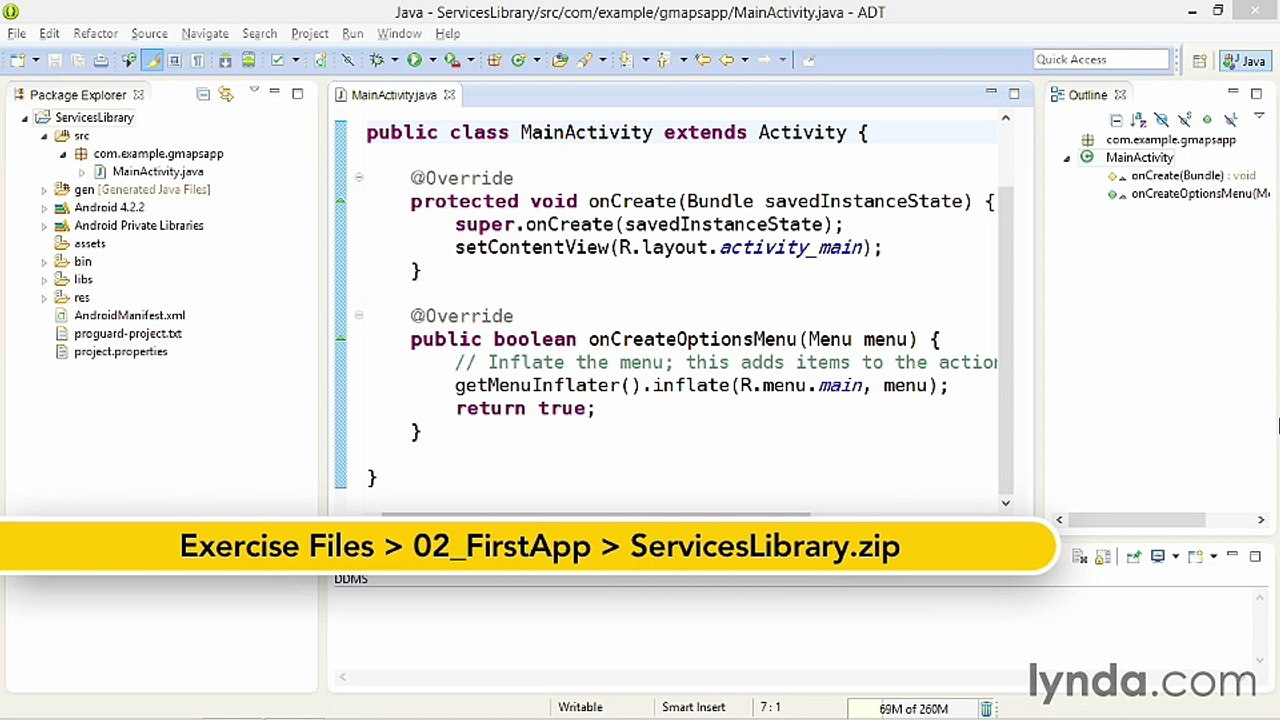Select proguard-project.txt file
1280x720 pixels.
click(x=127, y=334)
